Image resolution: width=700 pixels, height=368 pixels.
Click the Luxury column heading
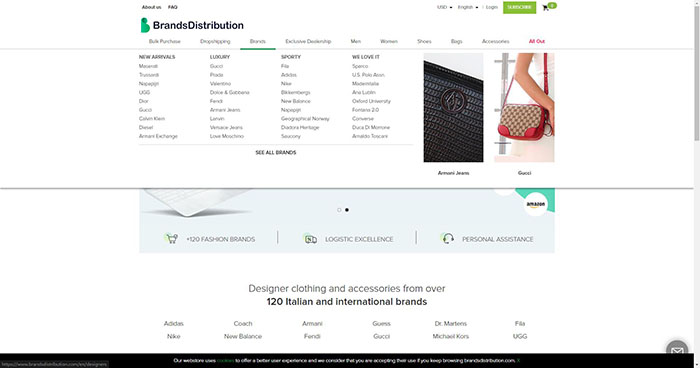(220, 57)
